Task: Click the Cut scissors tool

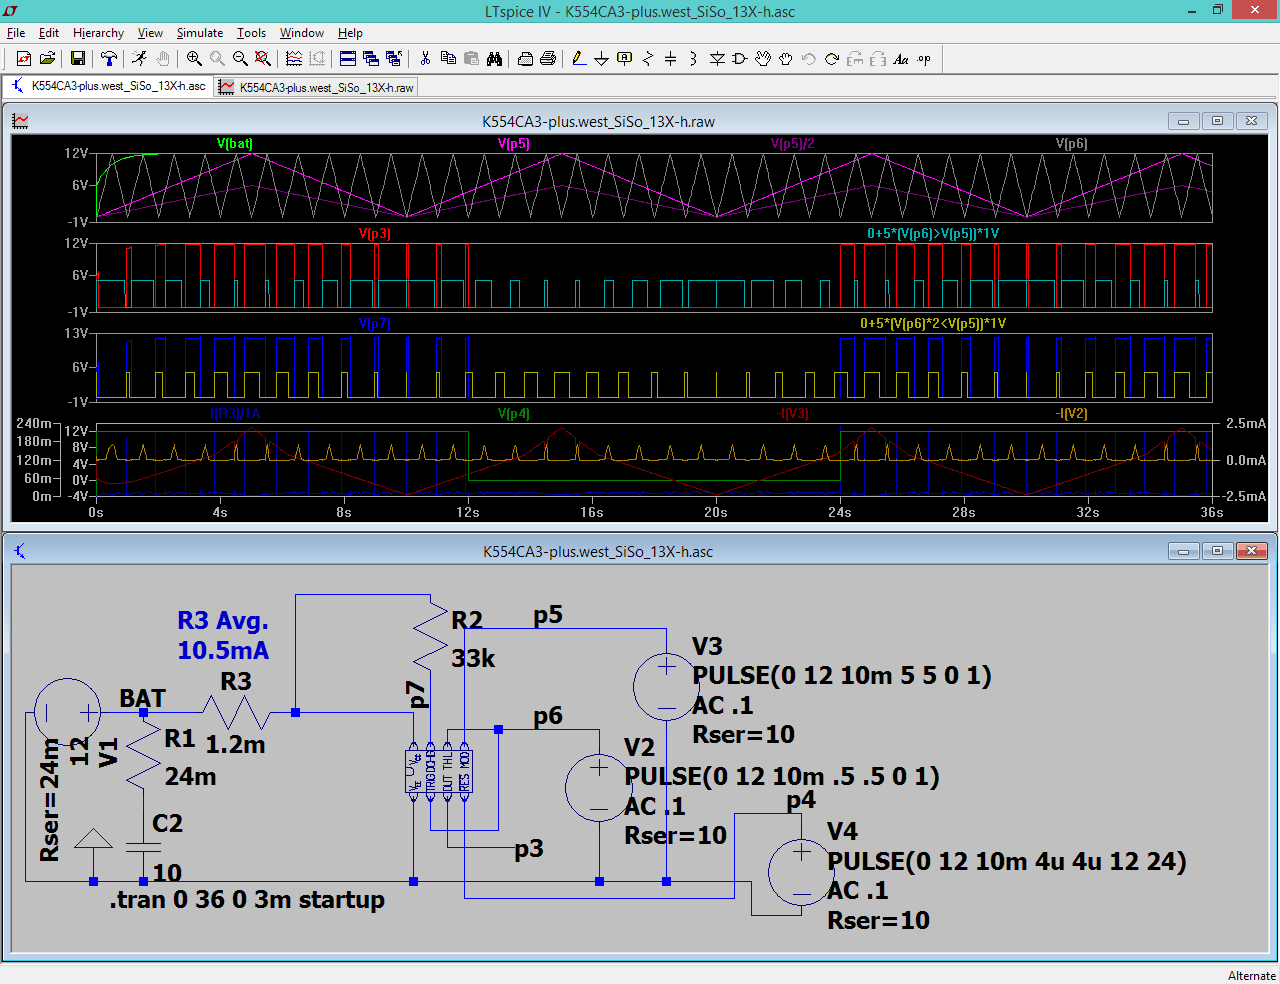Action: tap(425, 59)
